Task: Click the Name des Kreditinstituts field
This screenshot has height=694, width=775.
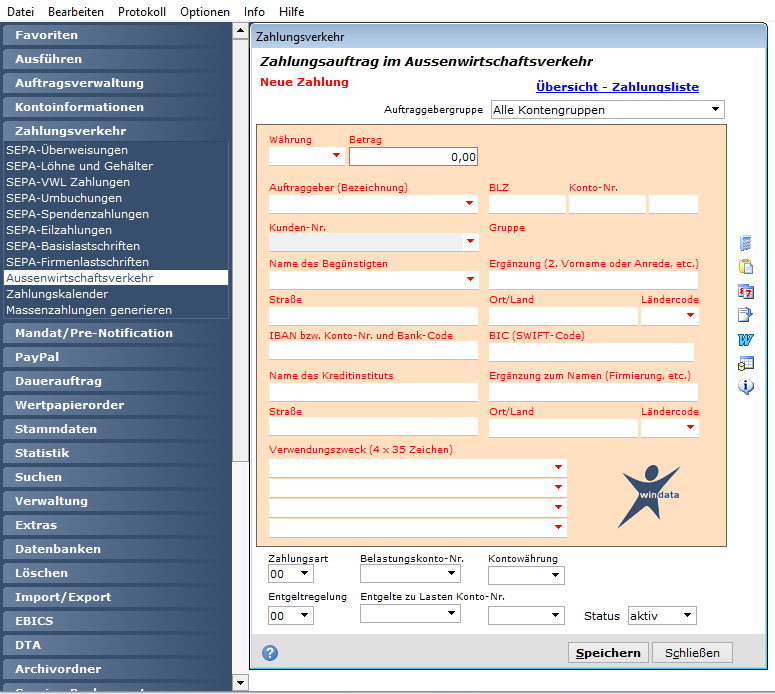Action: [373, 392]
